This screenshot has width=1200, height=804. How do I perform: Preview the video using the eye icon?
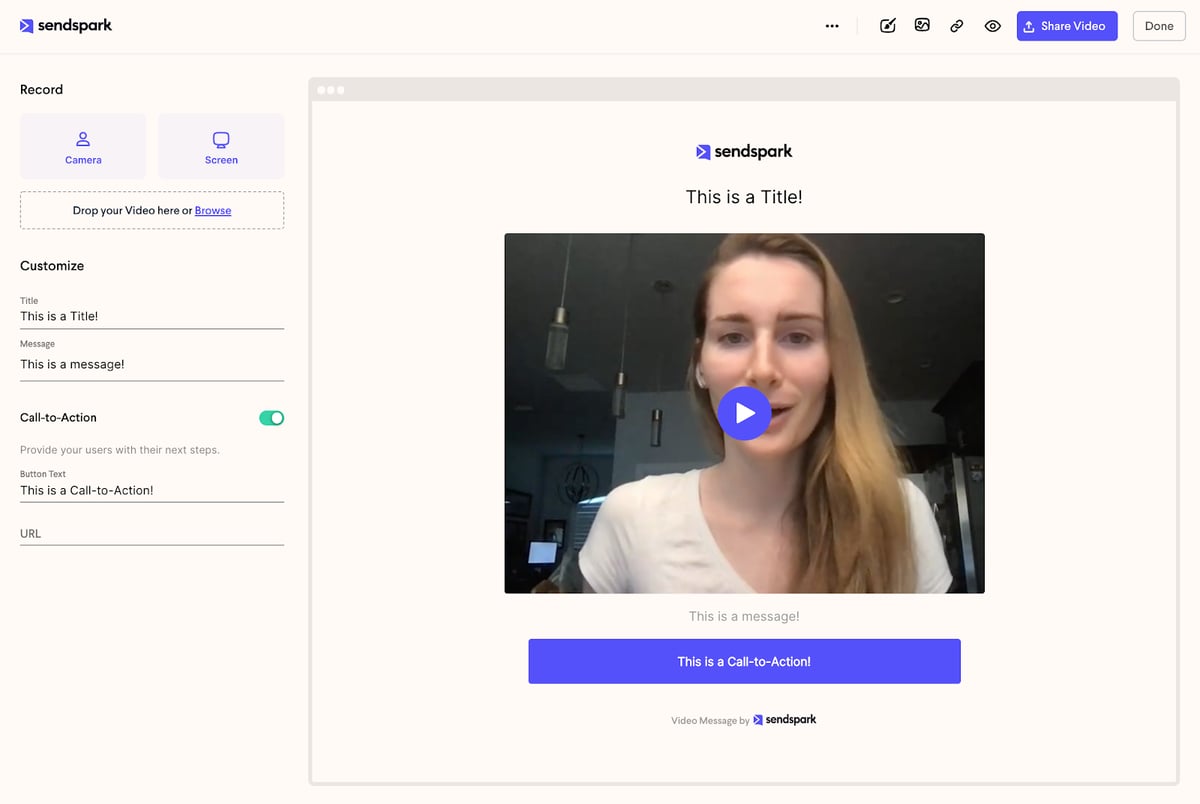[992, 25]
